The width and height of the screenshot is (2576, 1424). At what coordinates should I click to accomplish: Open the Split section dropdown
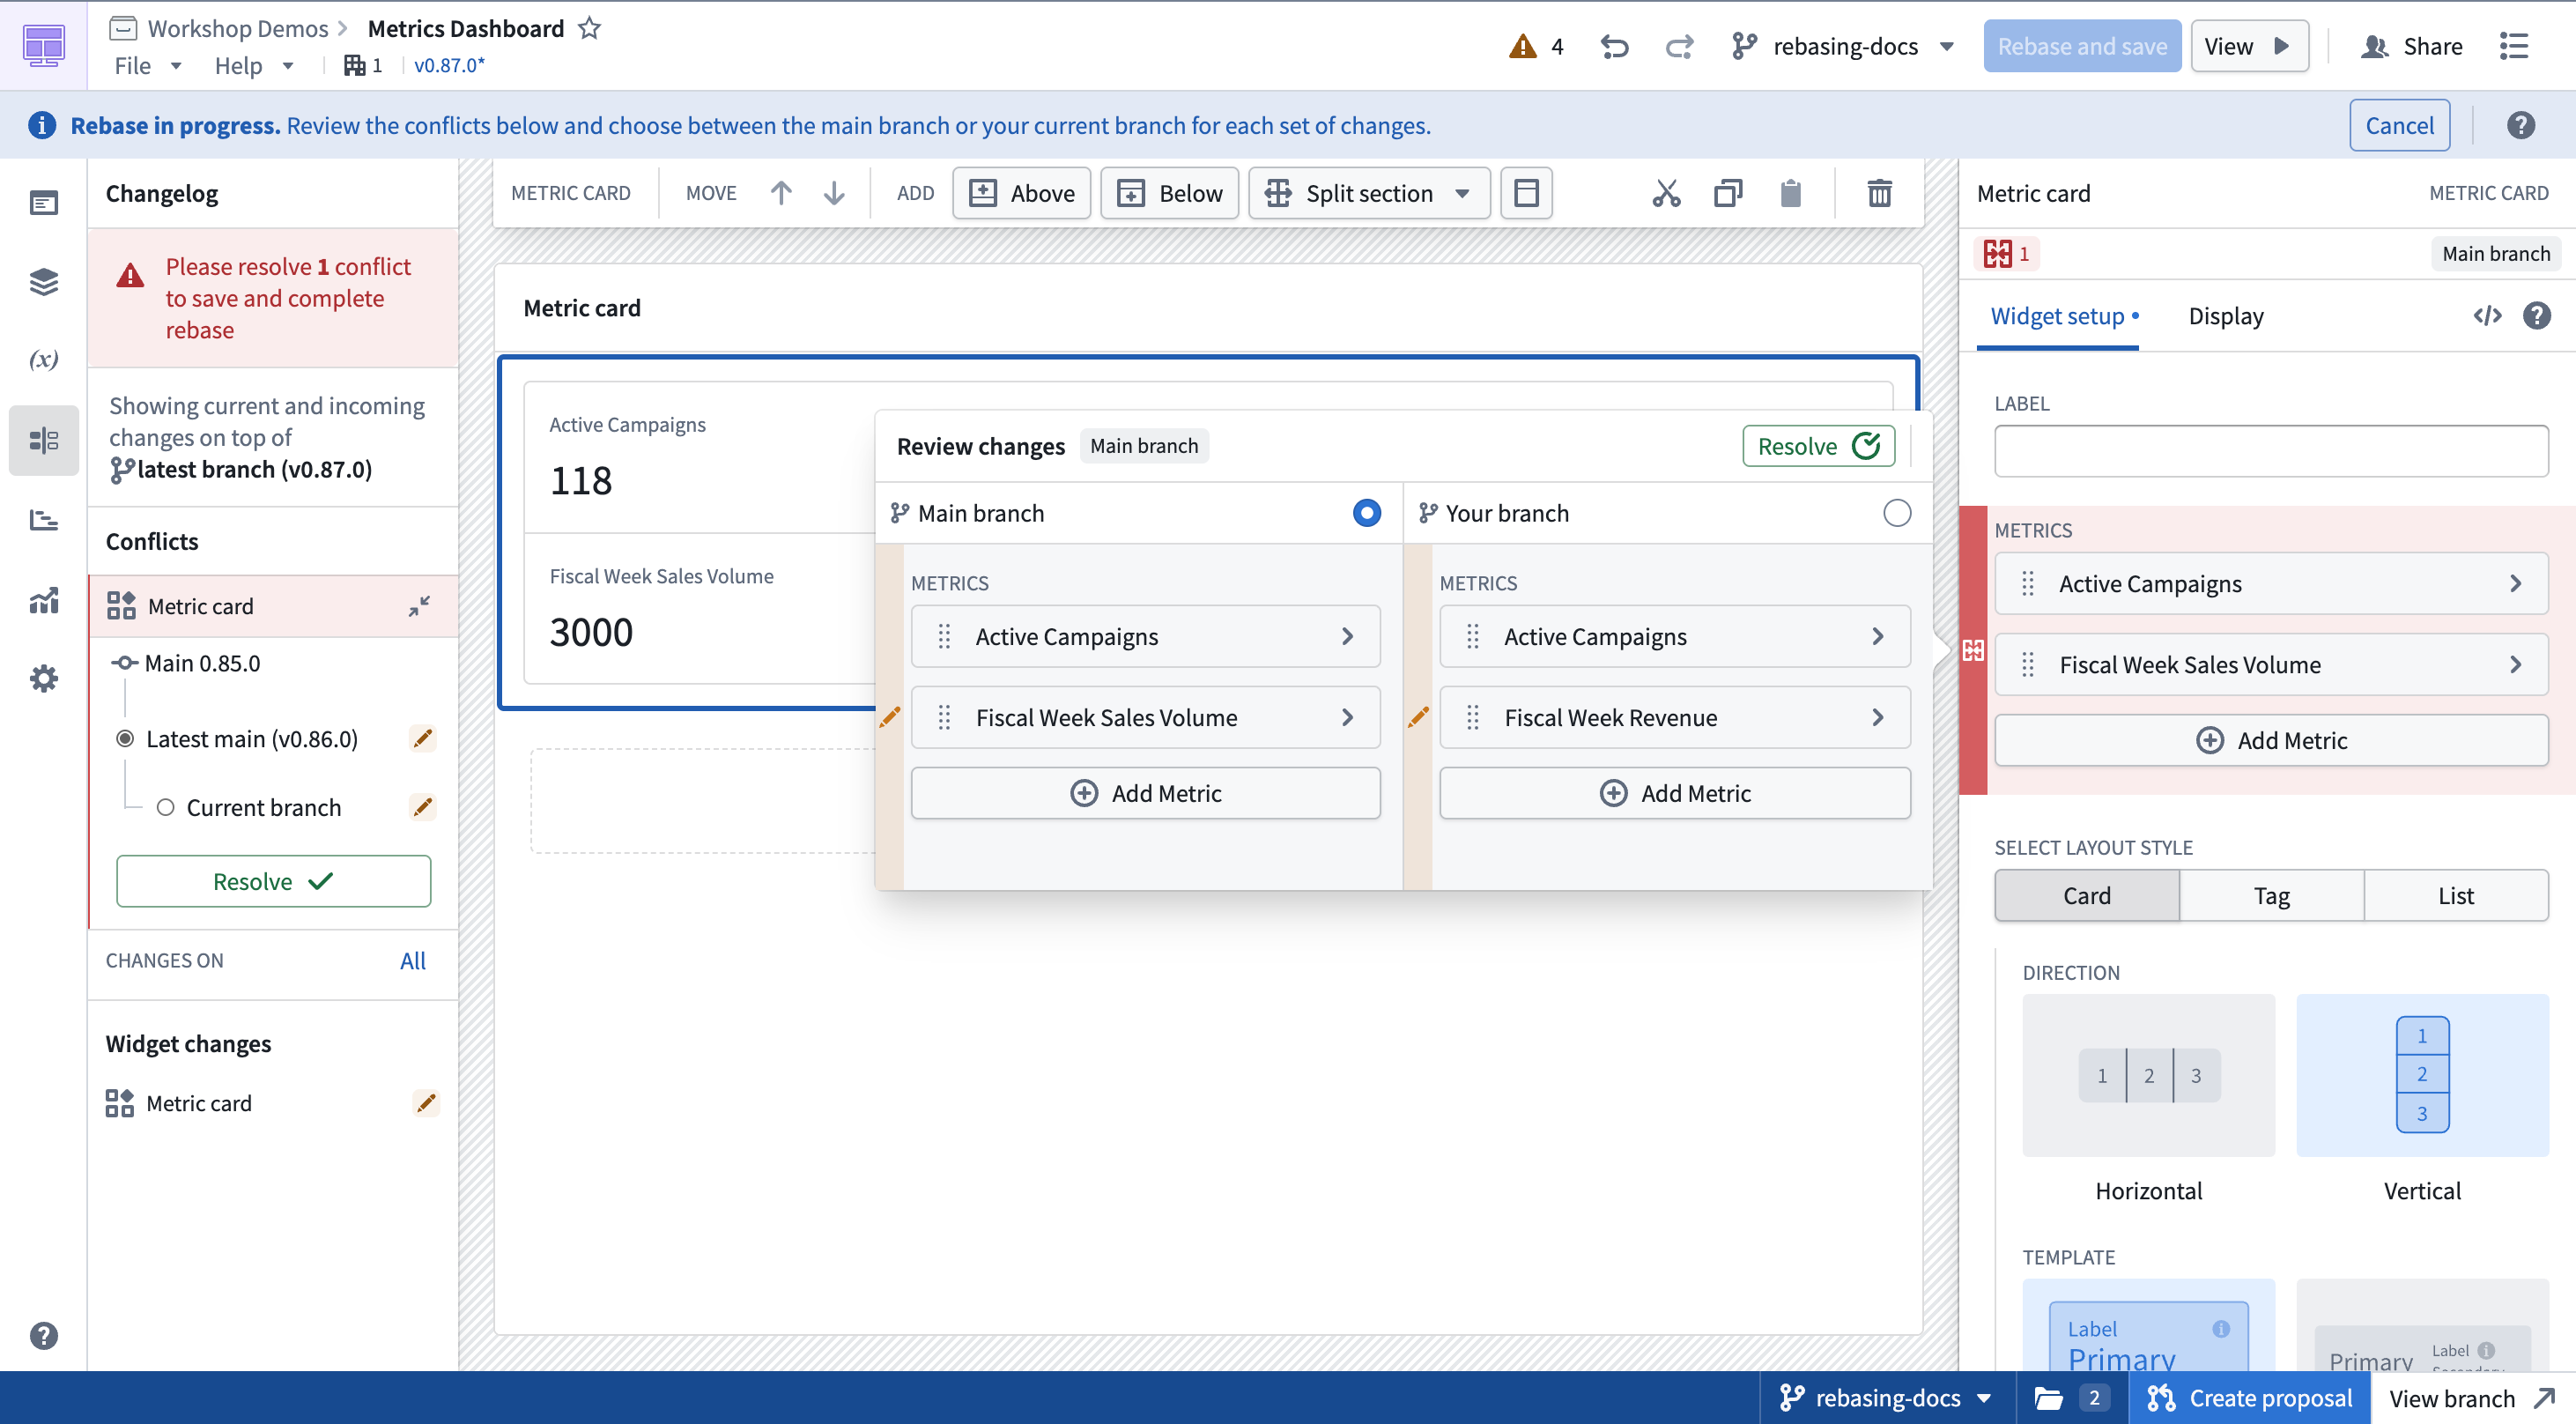[x=1368, y=193]
